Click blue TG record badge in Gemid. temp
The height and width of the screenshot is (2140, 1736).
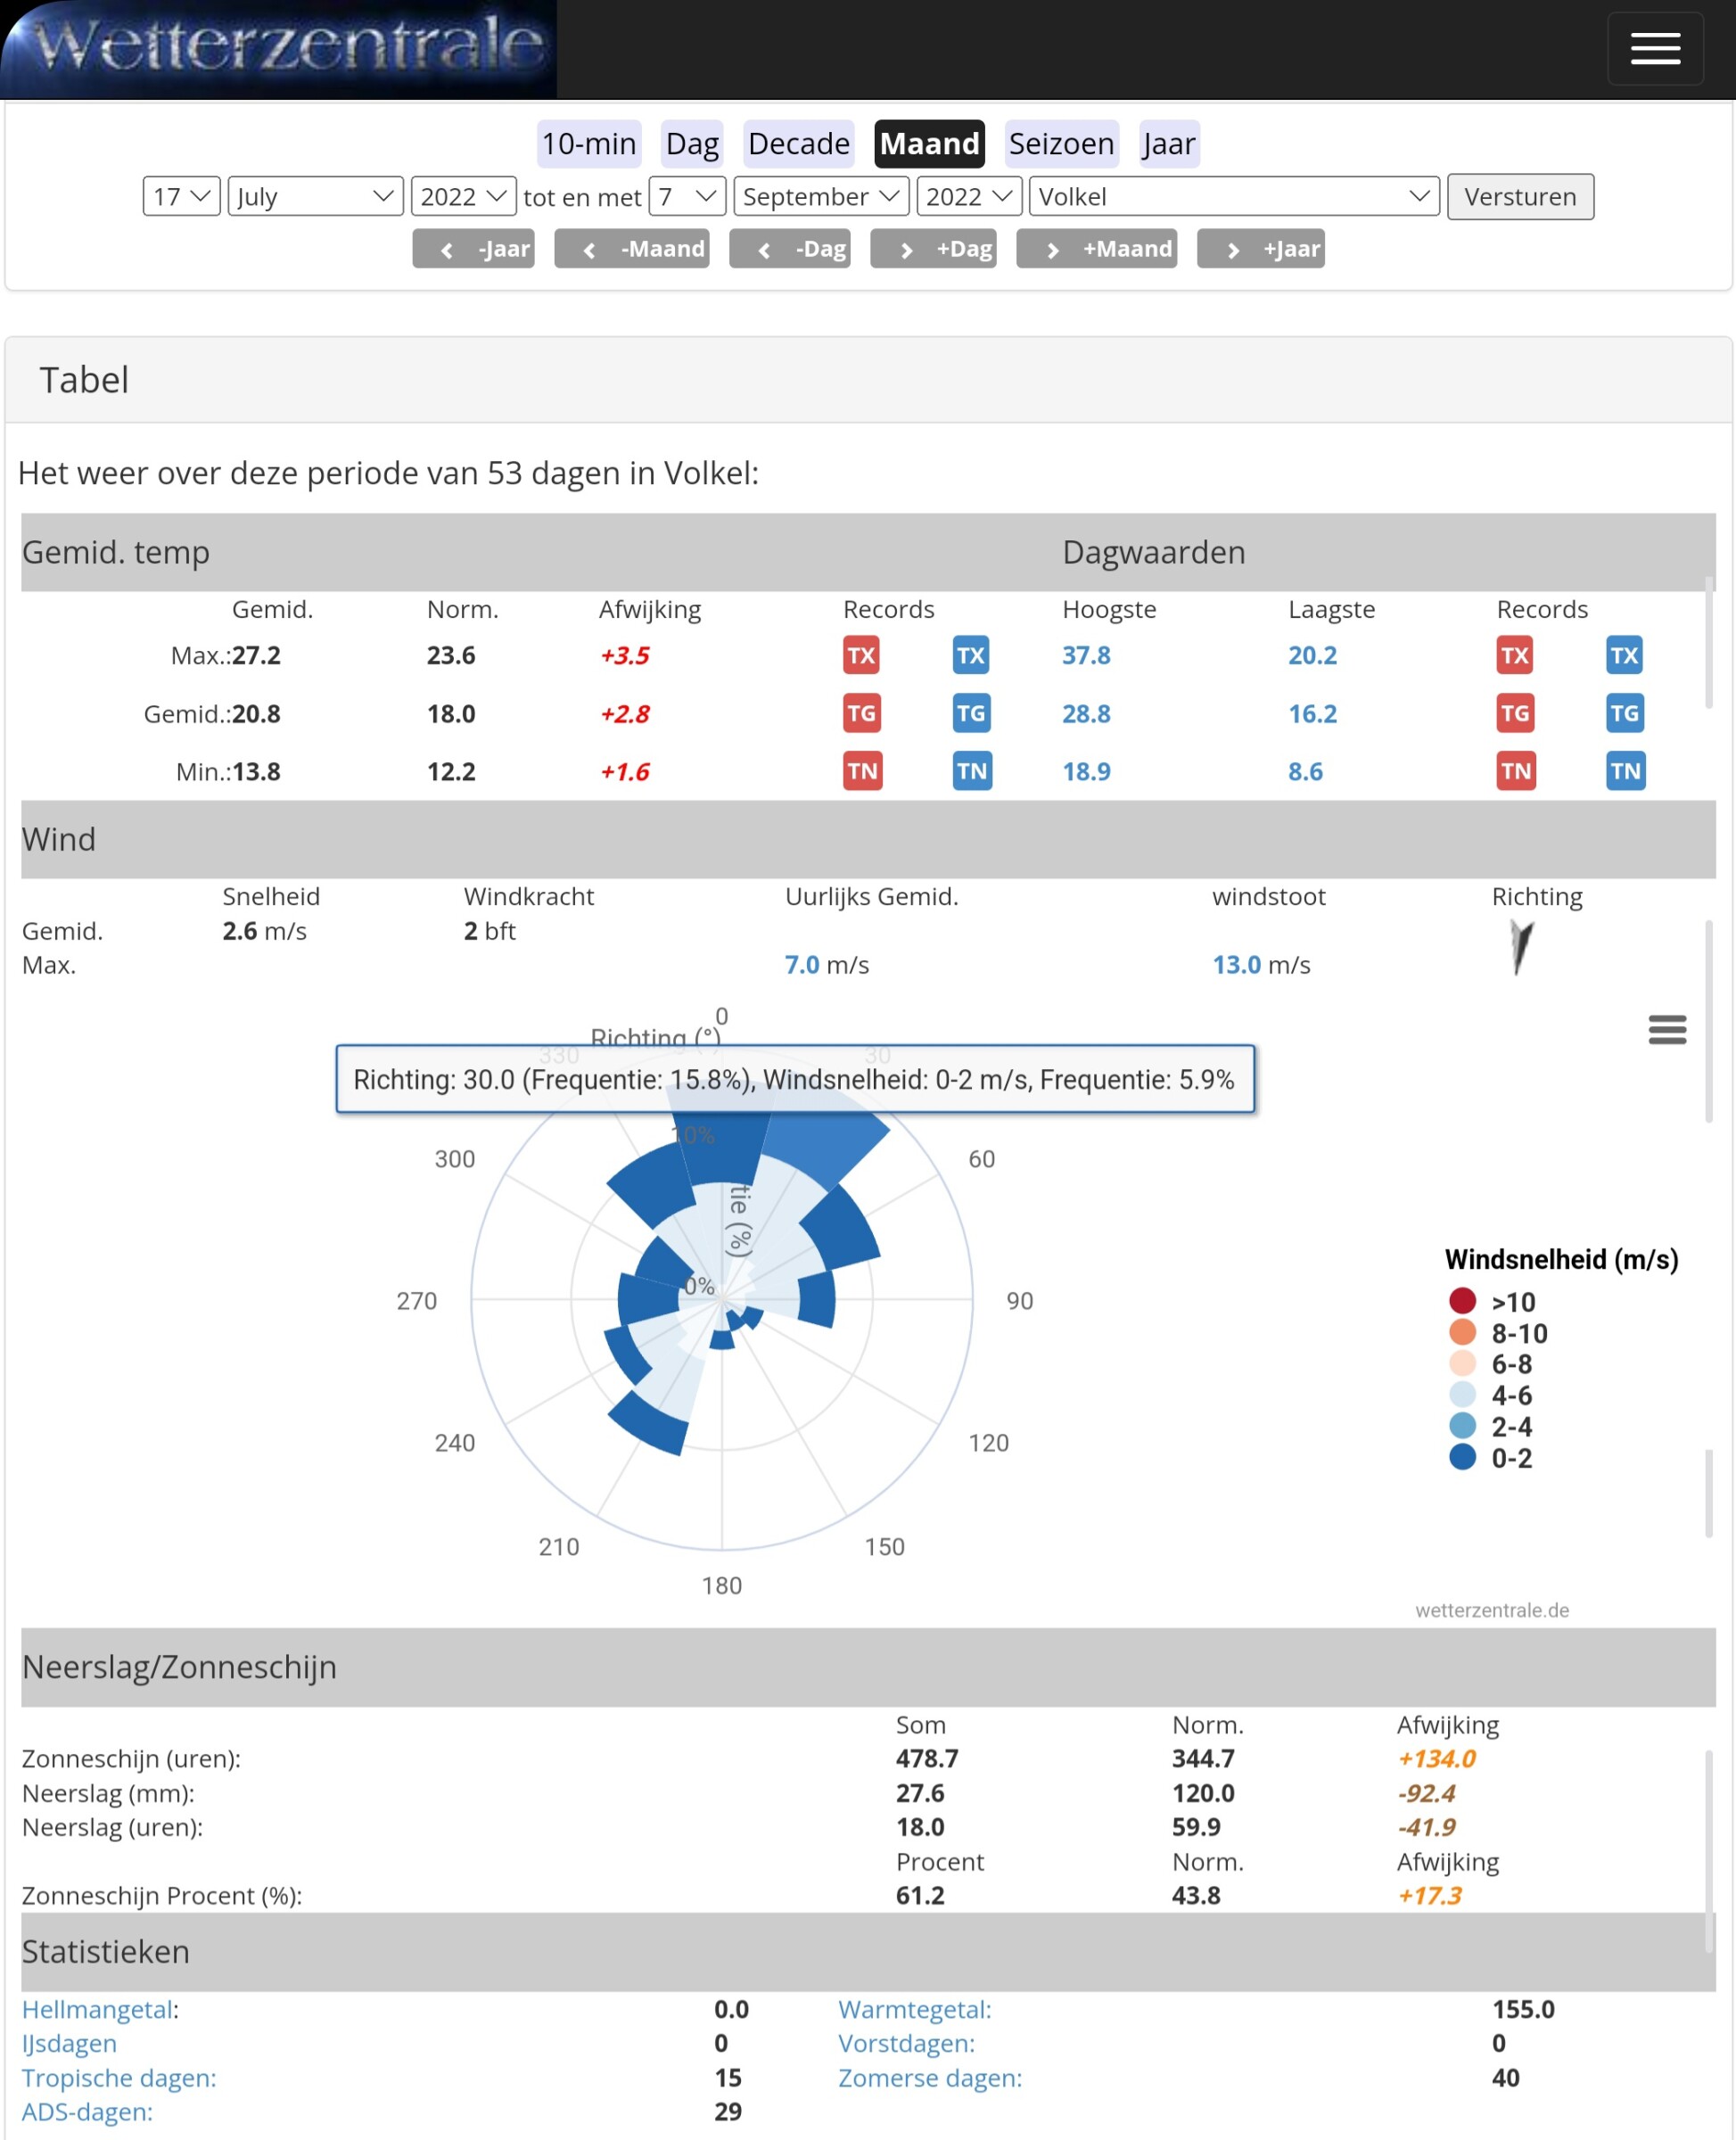(970, 713)
